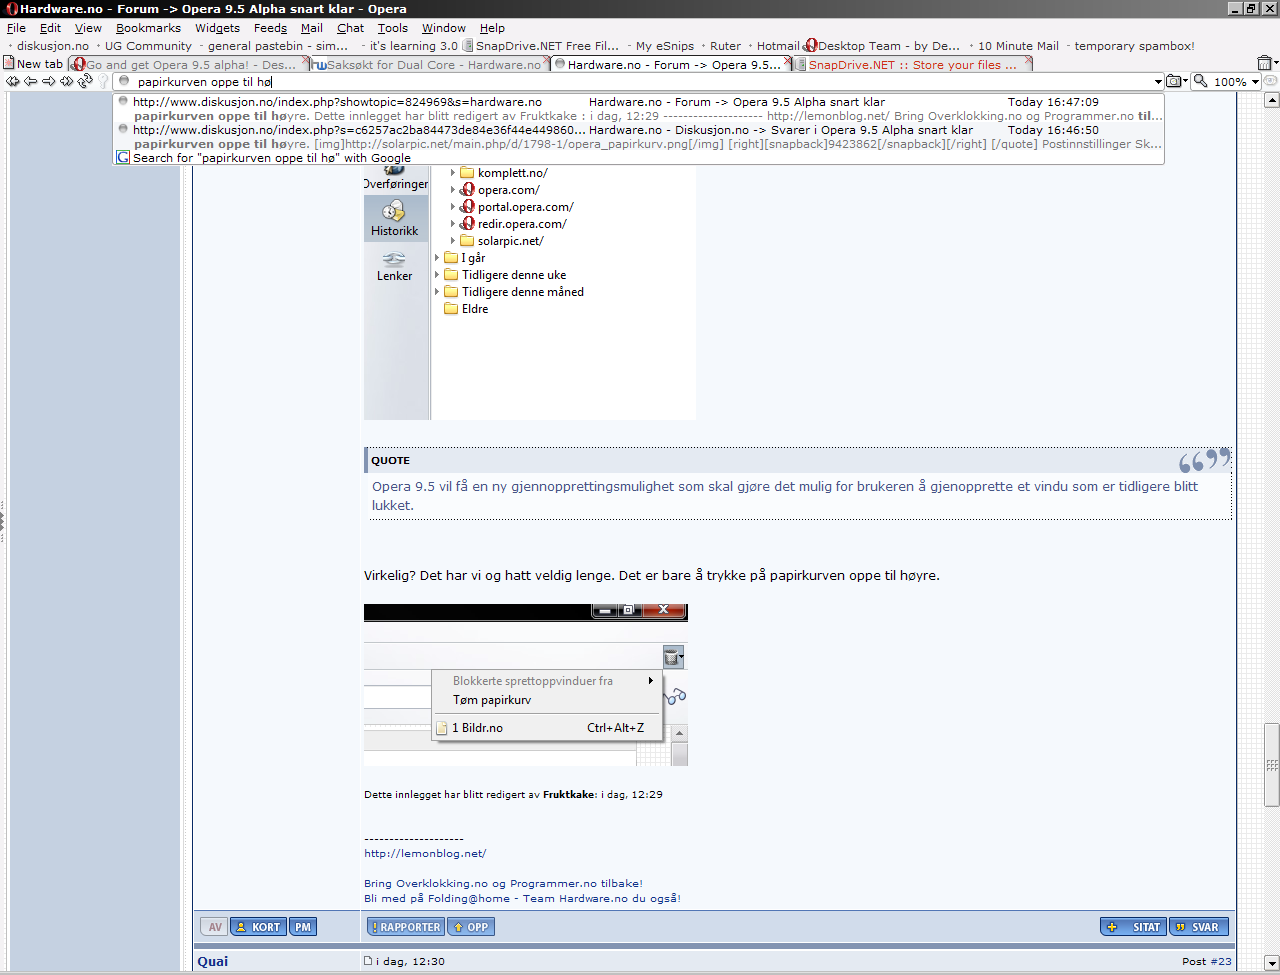Open the general pastebin bookmark

[273, 46]
